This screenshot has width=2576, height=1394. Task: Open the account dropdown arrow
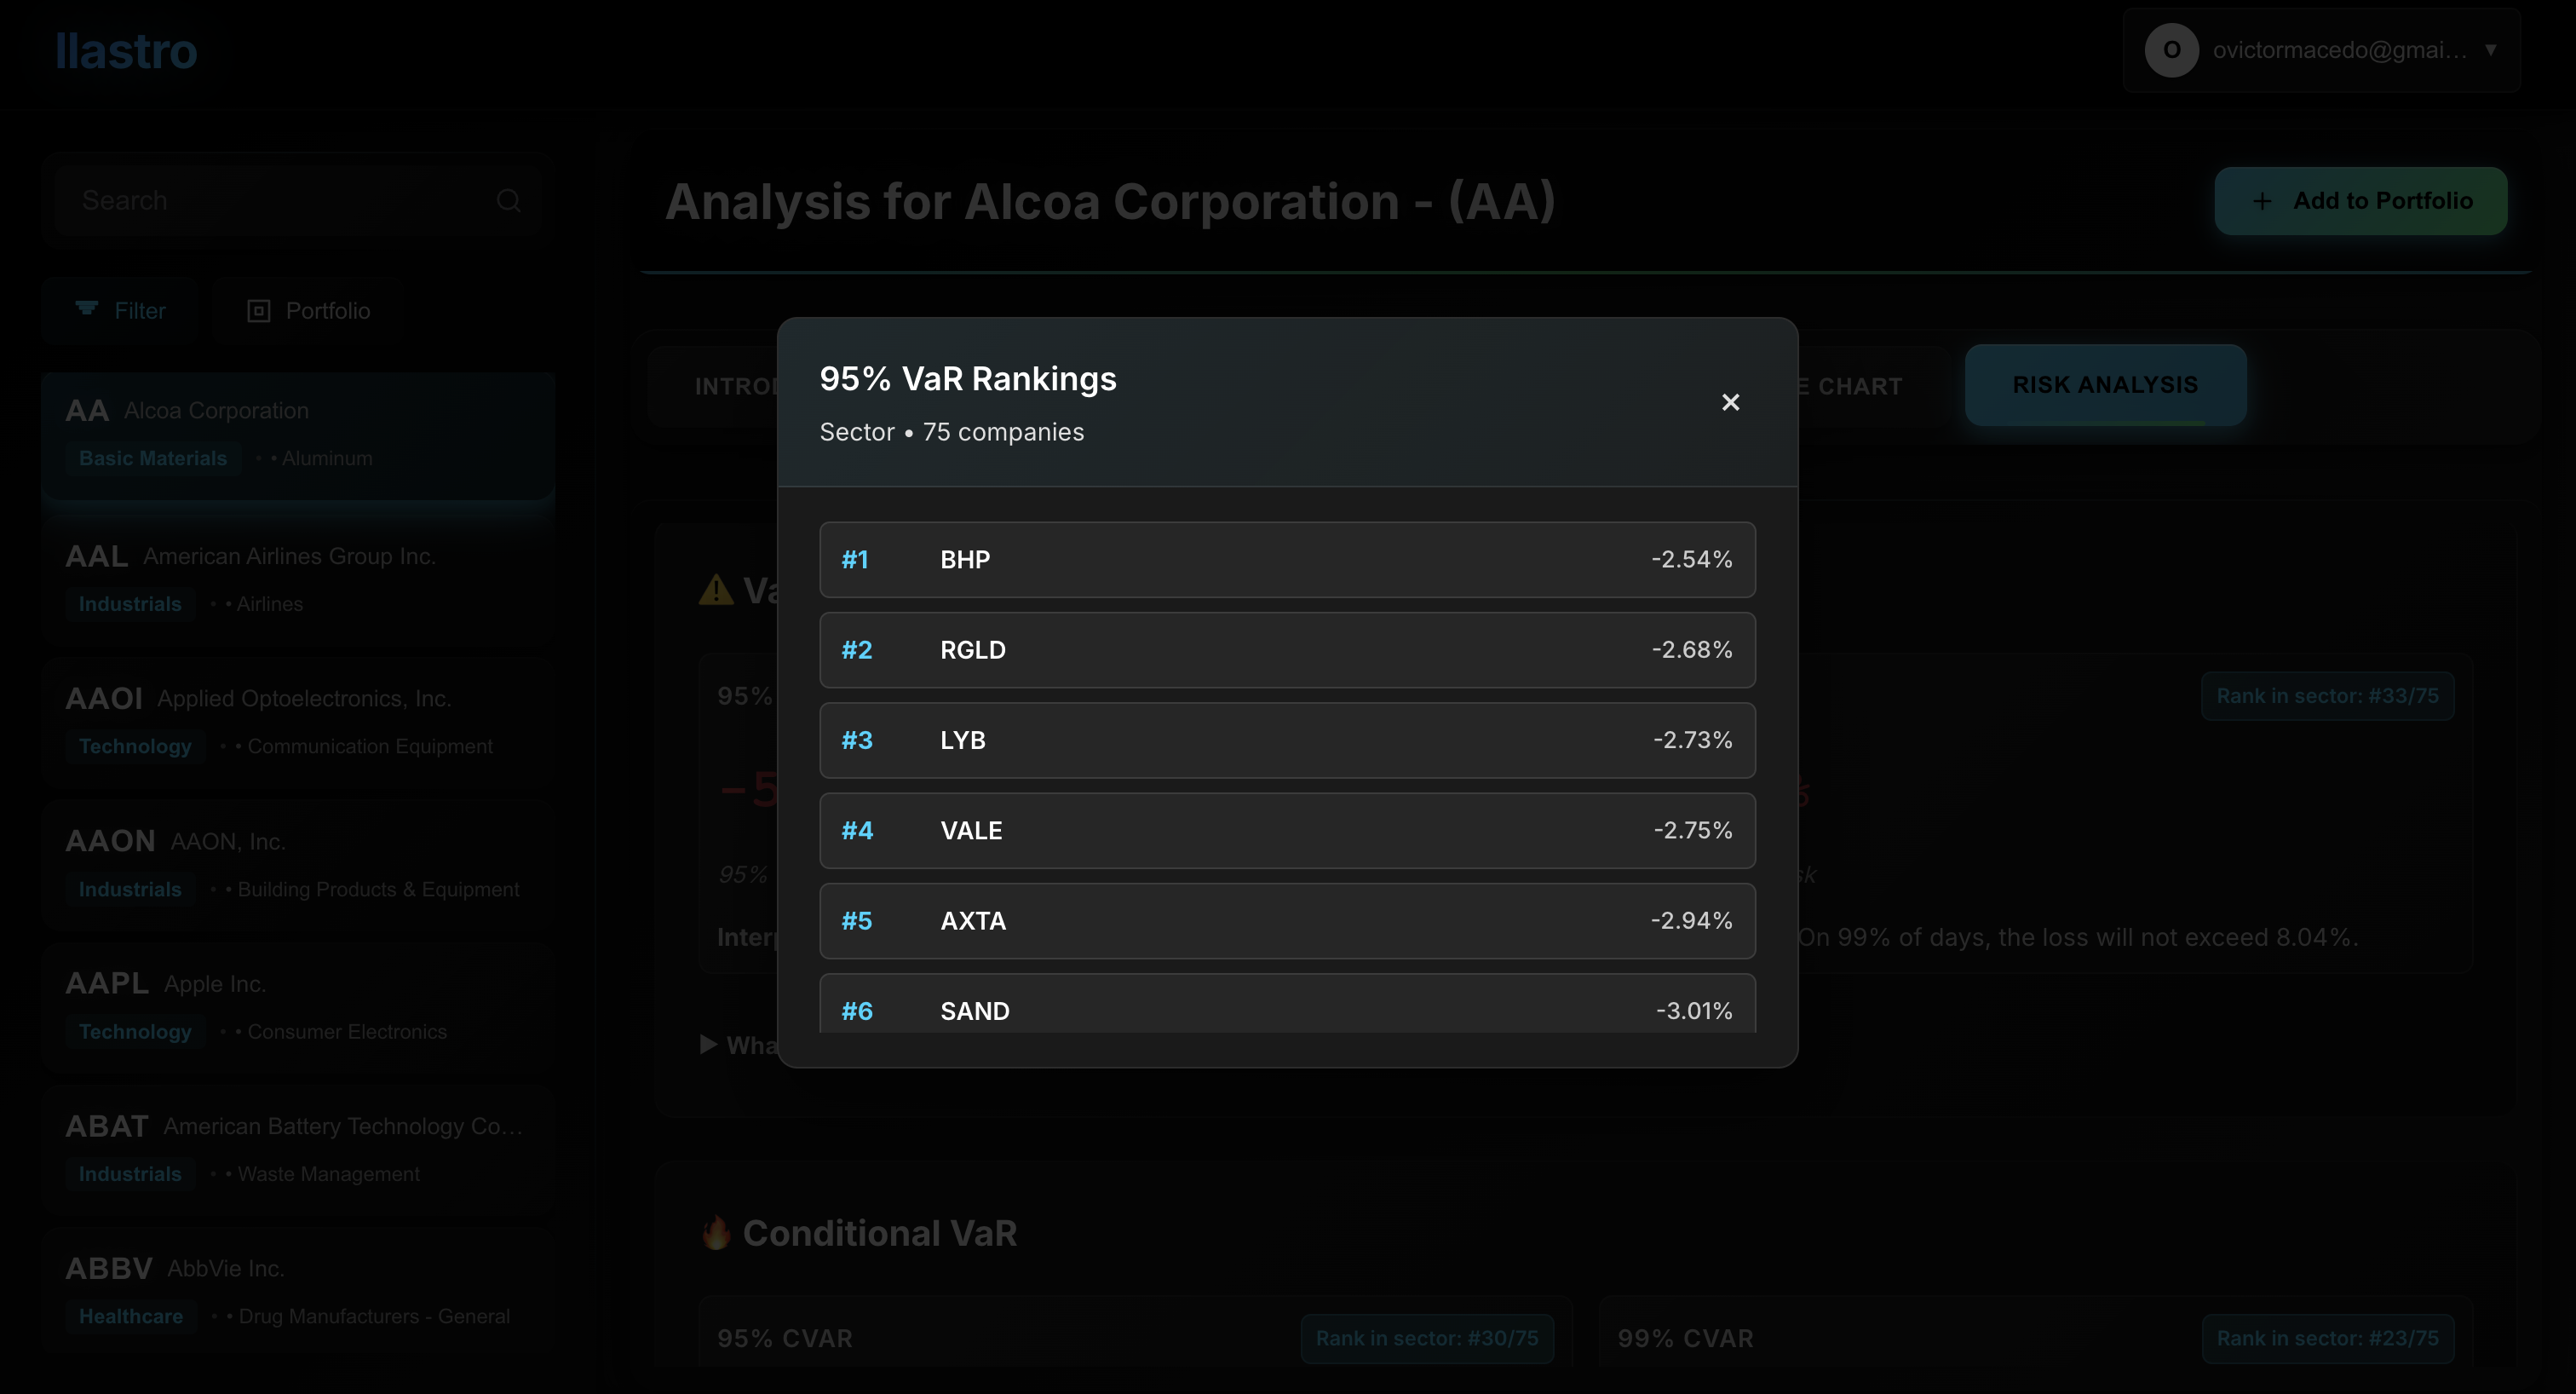2490,50
